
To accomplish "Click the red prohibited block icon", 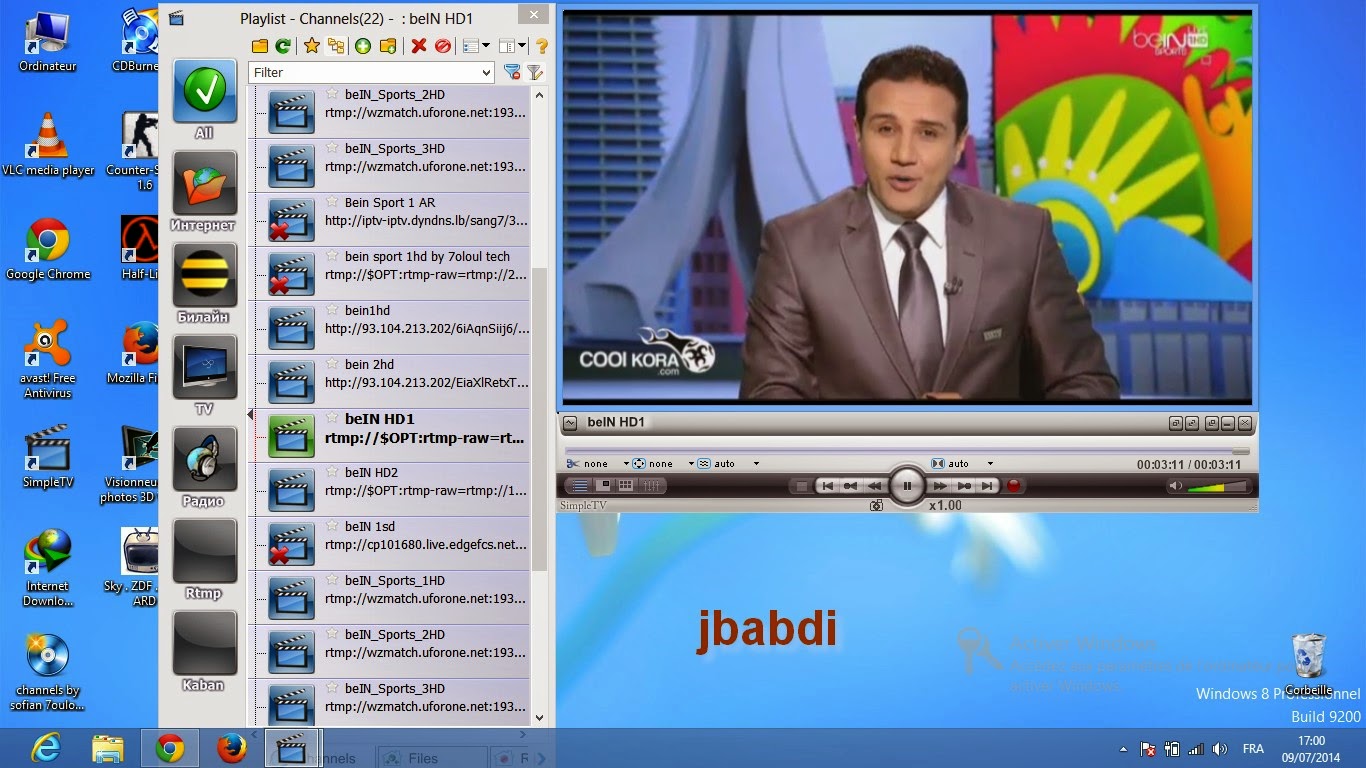I will coord(442,46).
